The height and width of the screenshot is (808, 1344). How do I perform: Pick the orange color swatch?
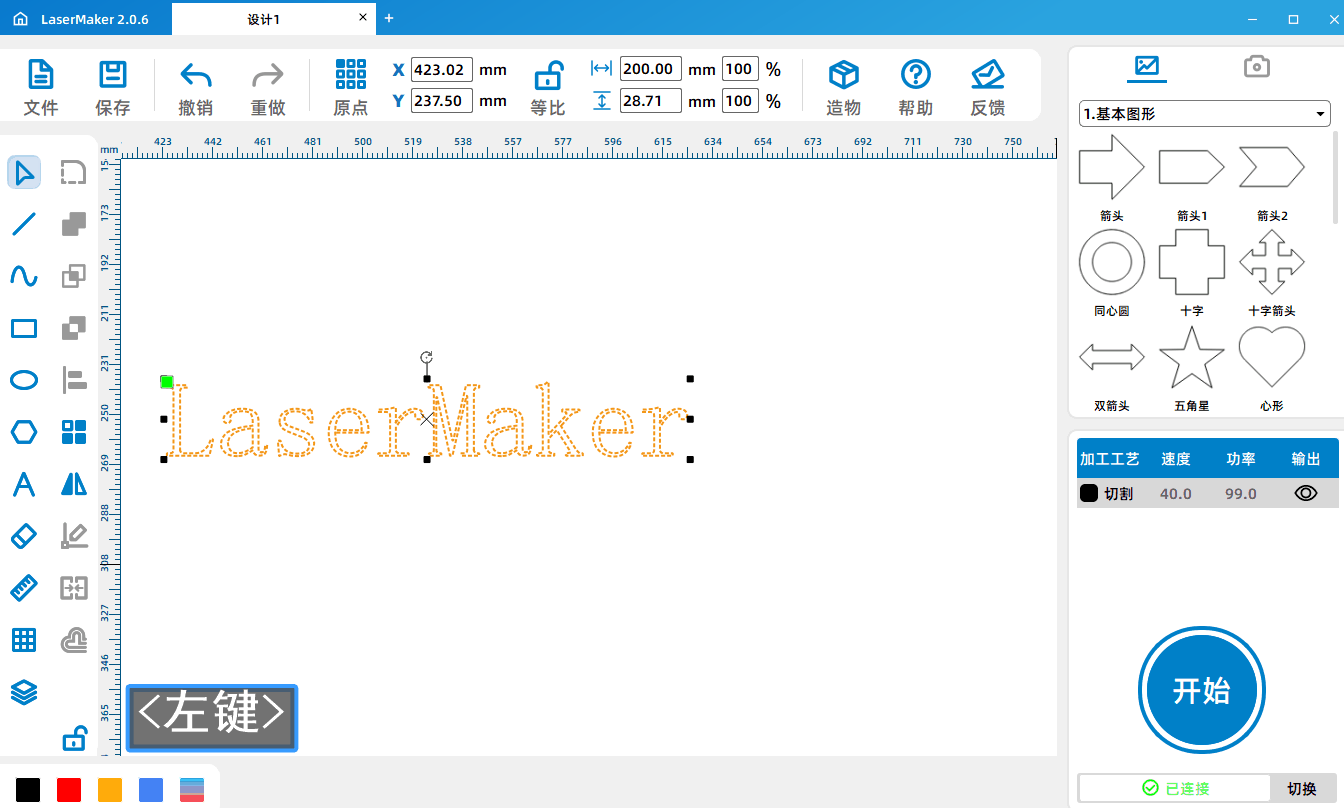click(x=110, y=789)
